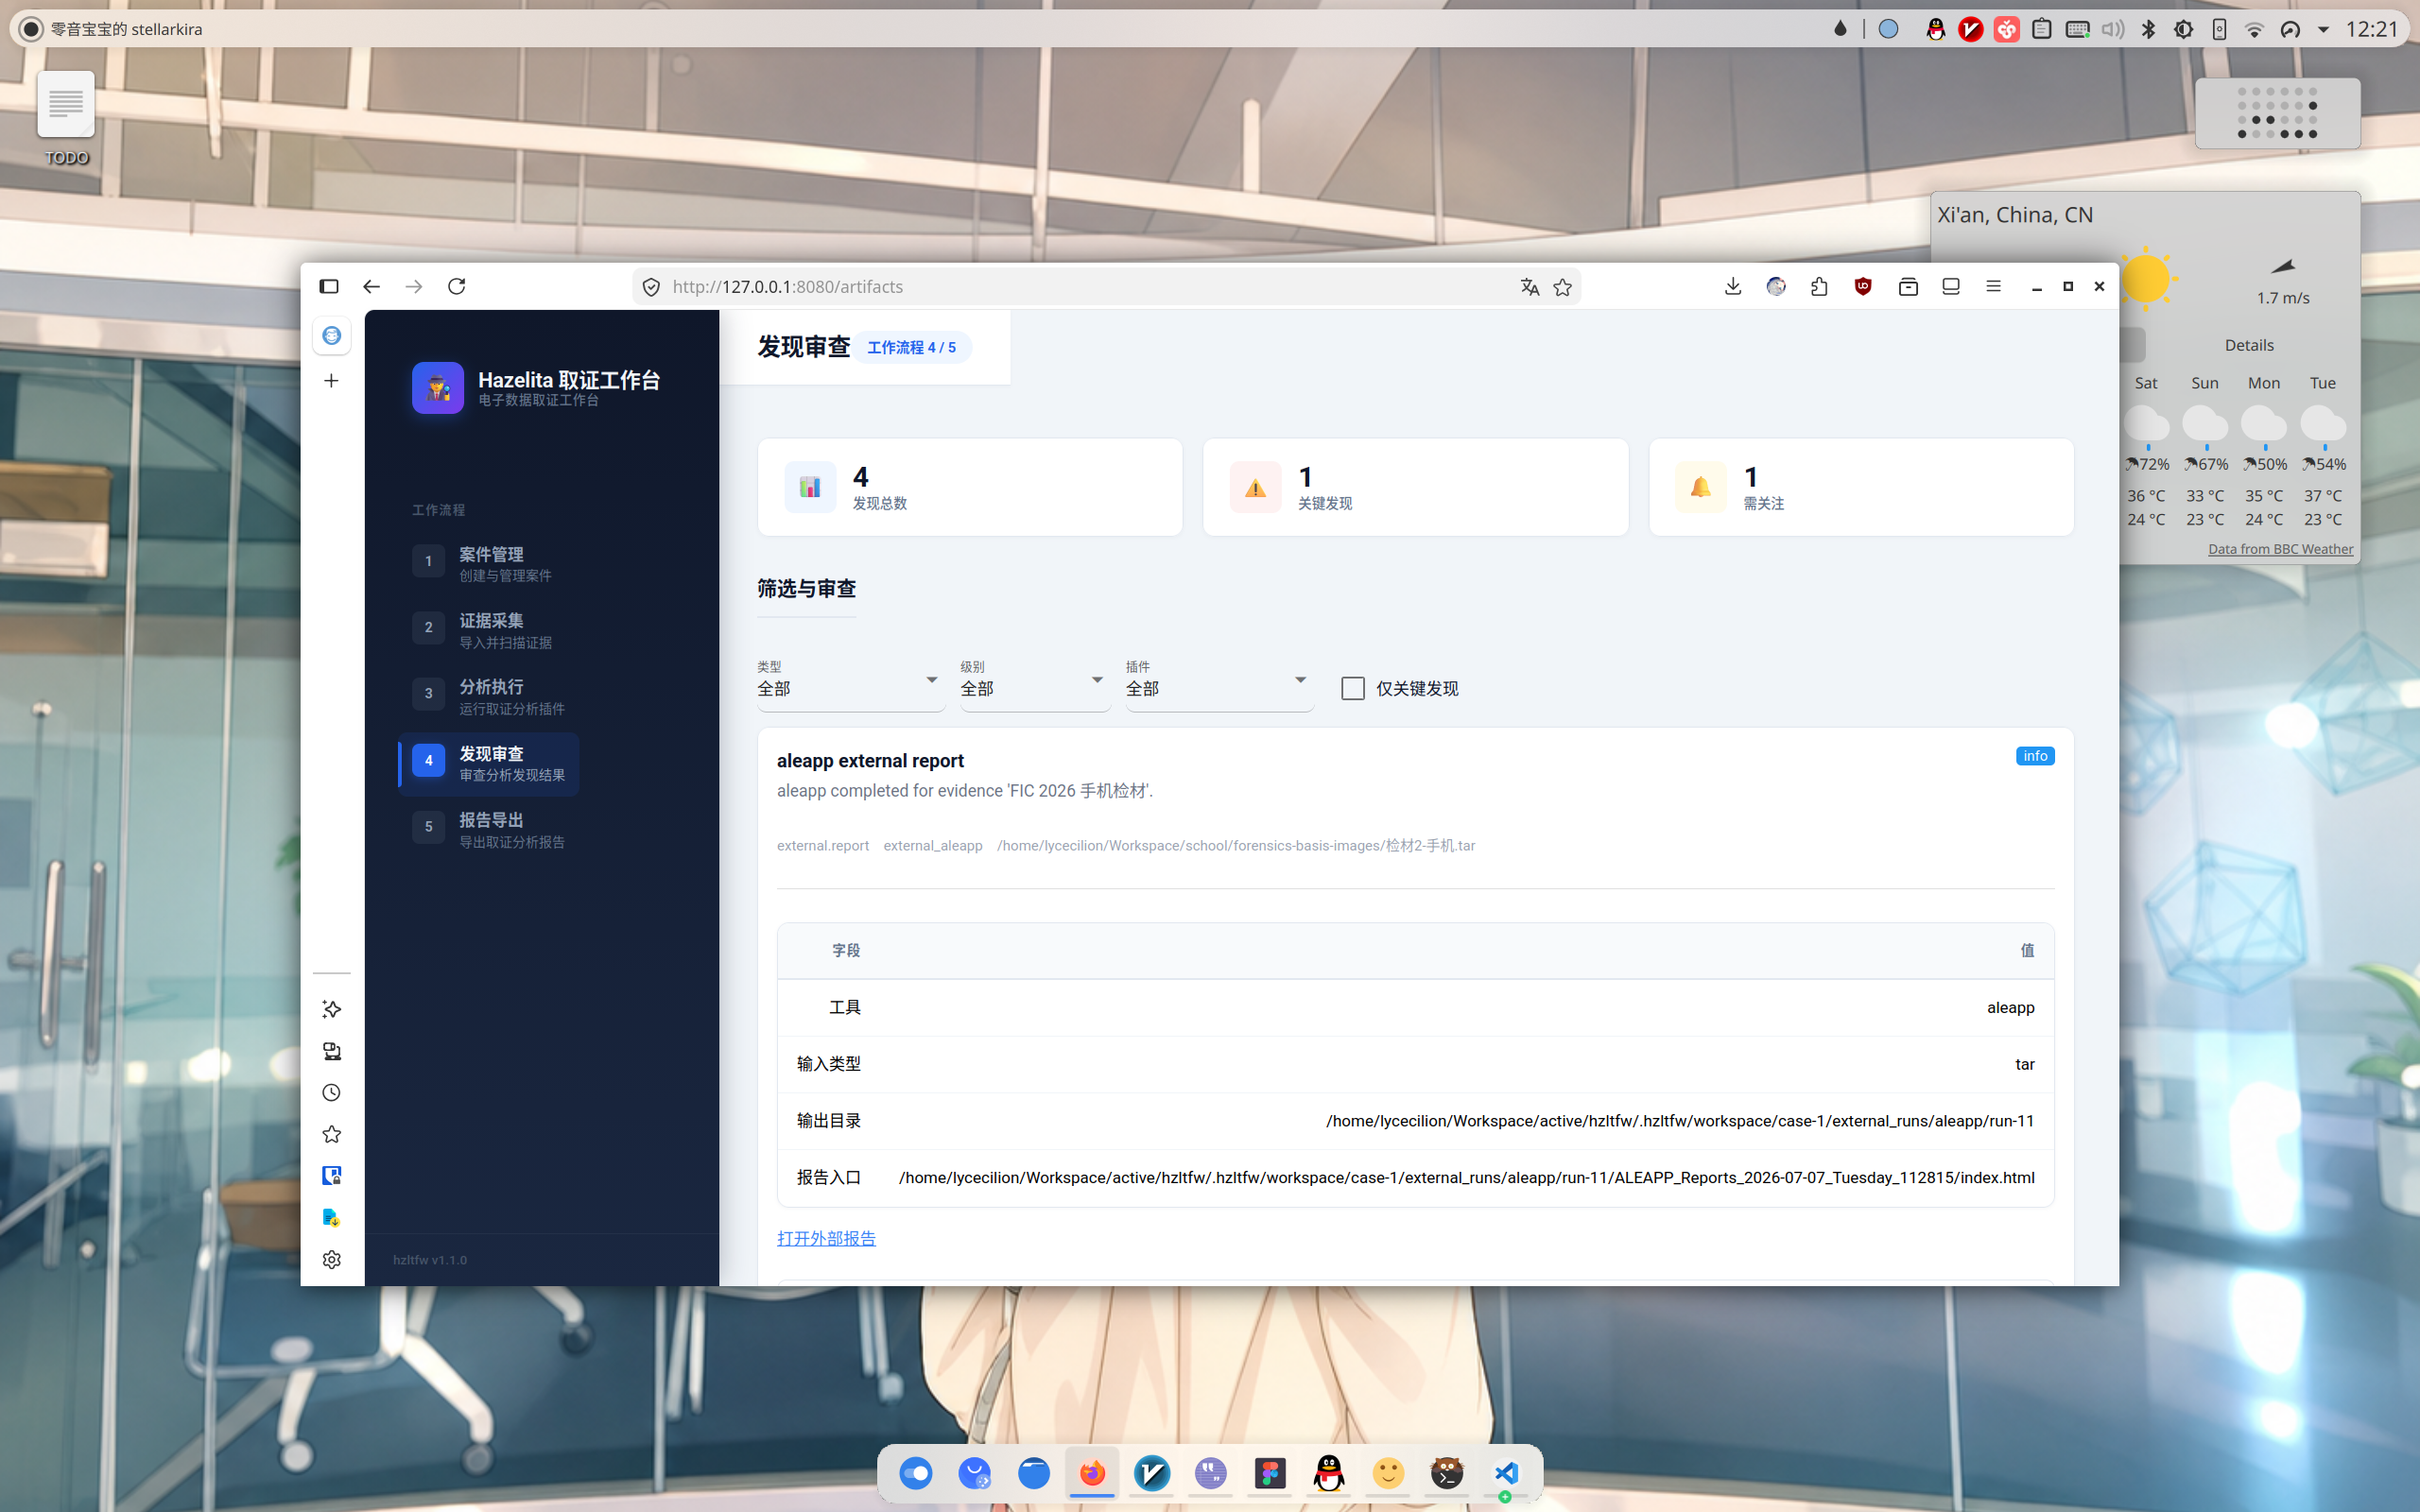
Task: Click the evidence tar file path text
Action: [1236, 846]
